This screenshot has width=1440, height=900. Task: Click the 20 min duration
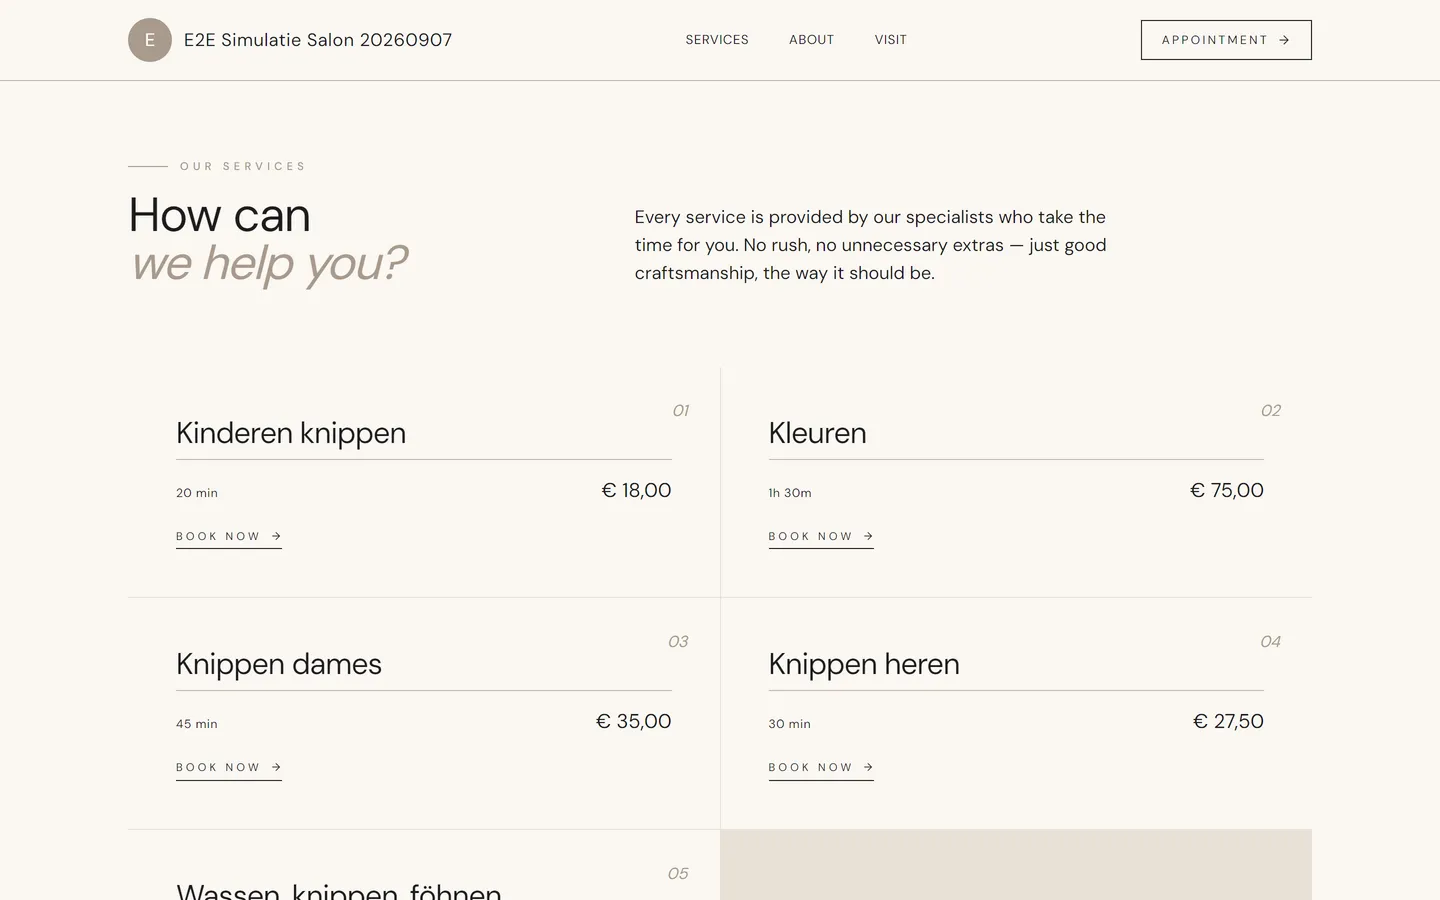tap(197, 493)
